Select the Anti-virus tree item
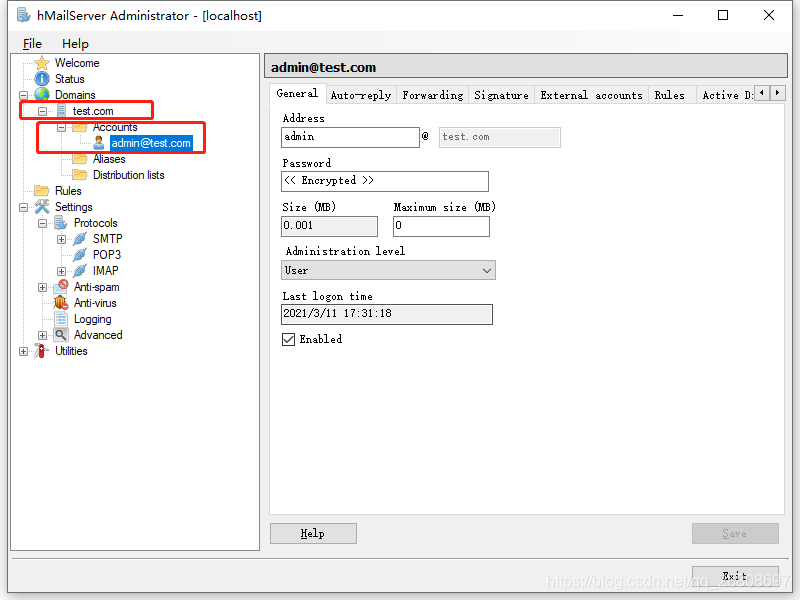The width and height of the screenshot is (800, 600). (95, 303)
